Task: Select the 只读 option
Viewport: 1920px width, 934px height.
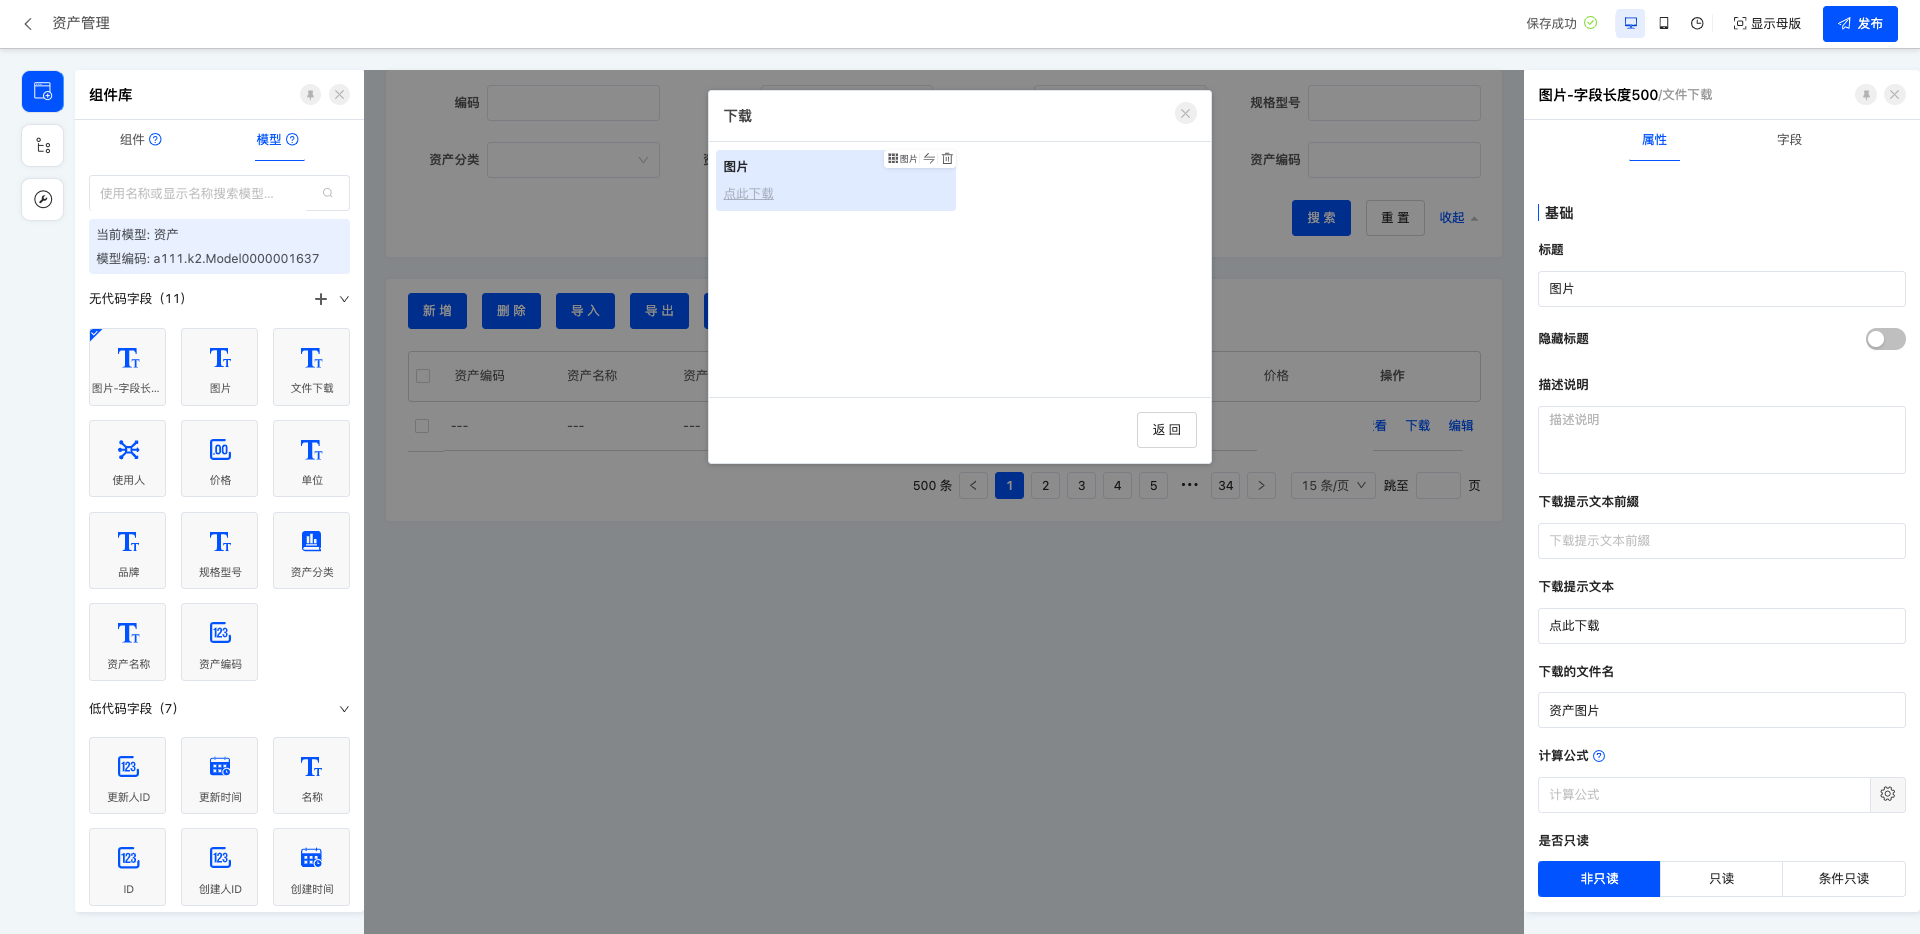Action: (x=1721, y=879)
